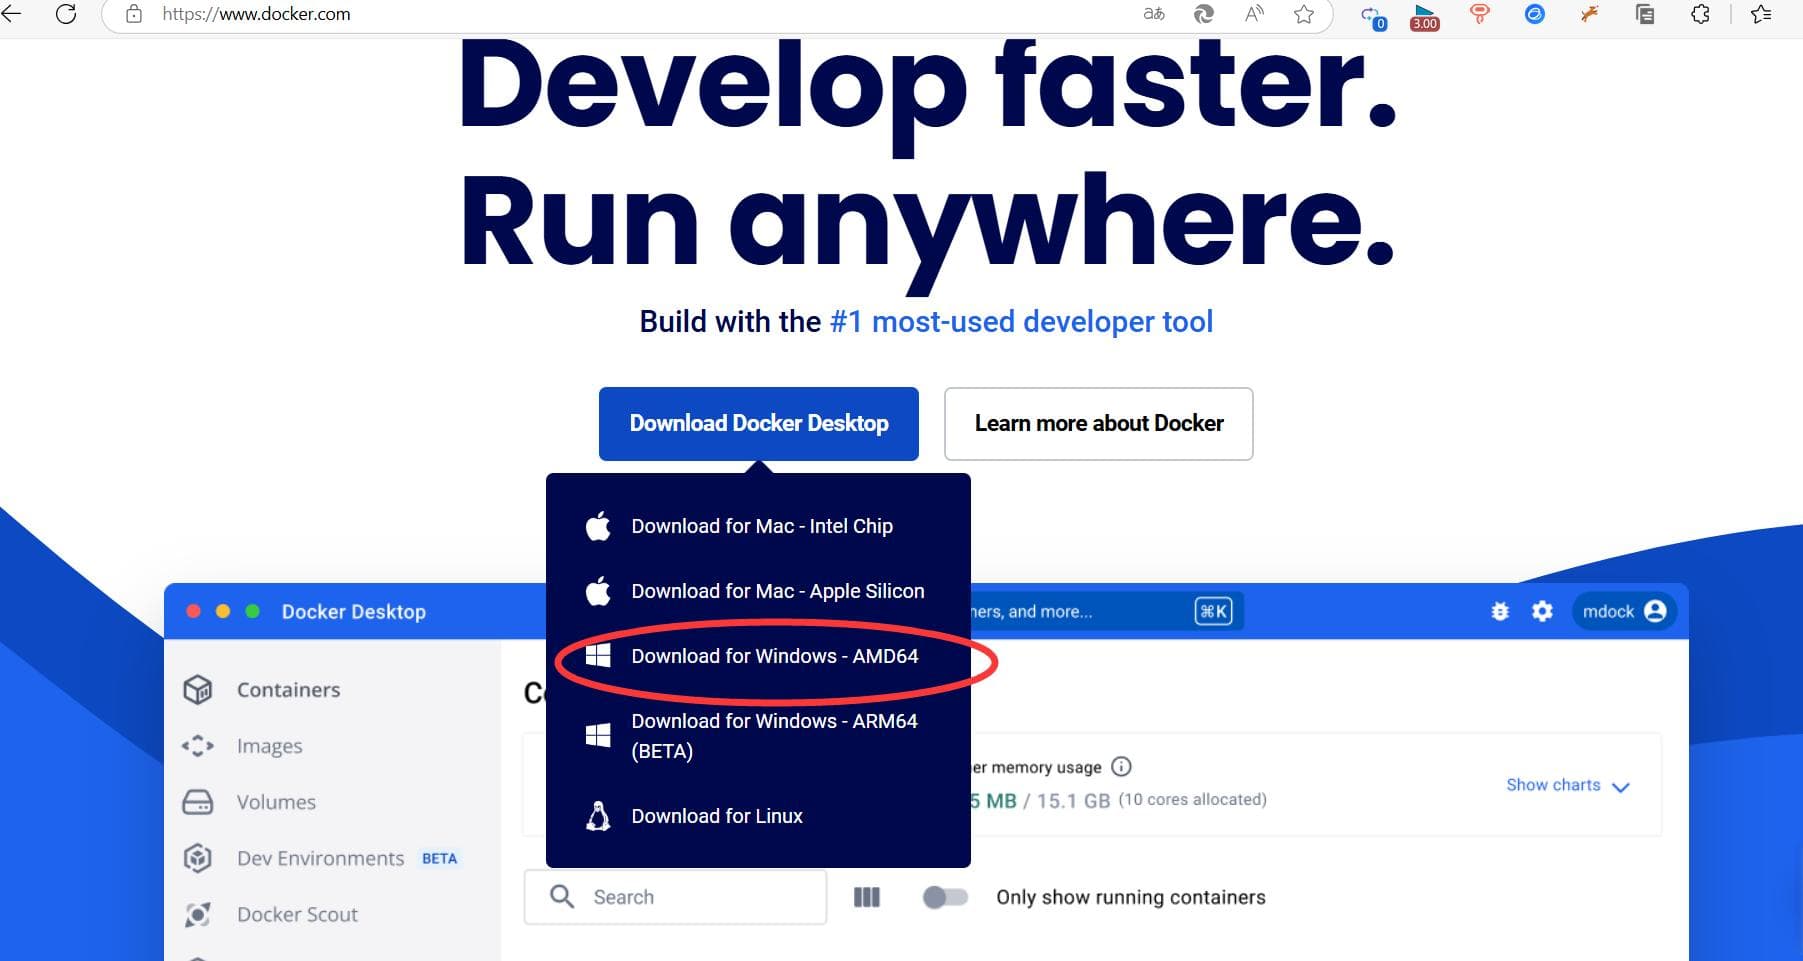
Task: Click the Volumes drive icon
Action: point(198,802)
